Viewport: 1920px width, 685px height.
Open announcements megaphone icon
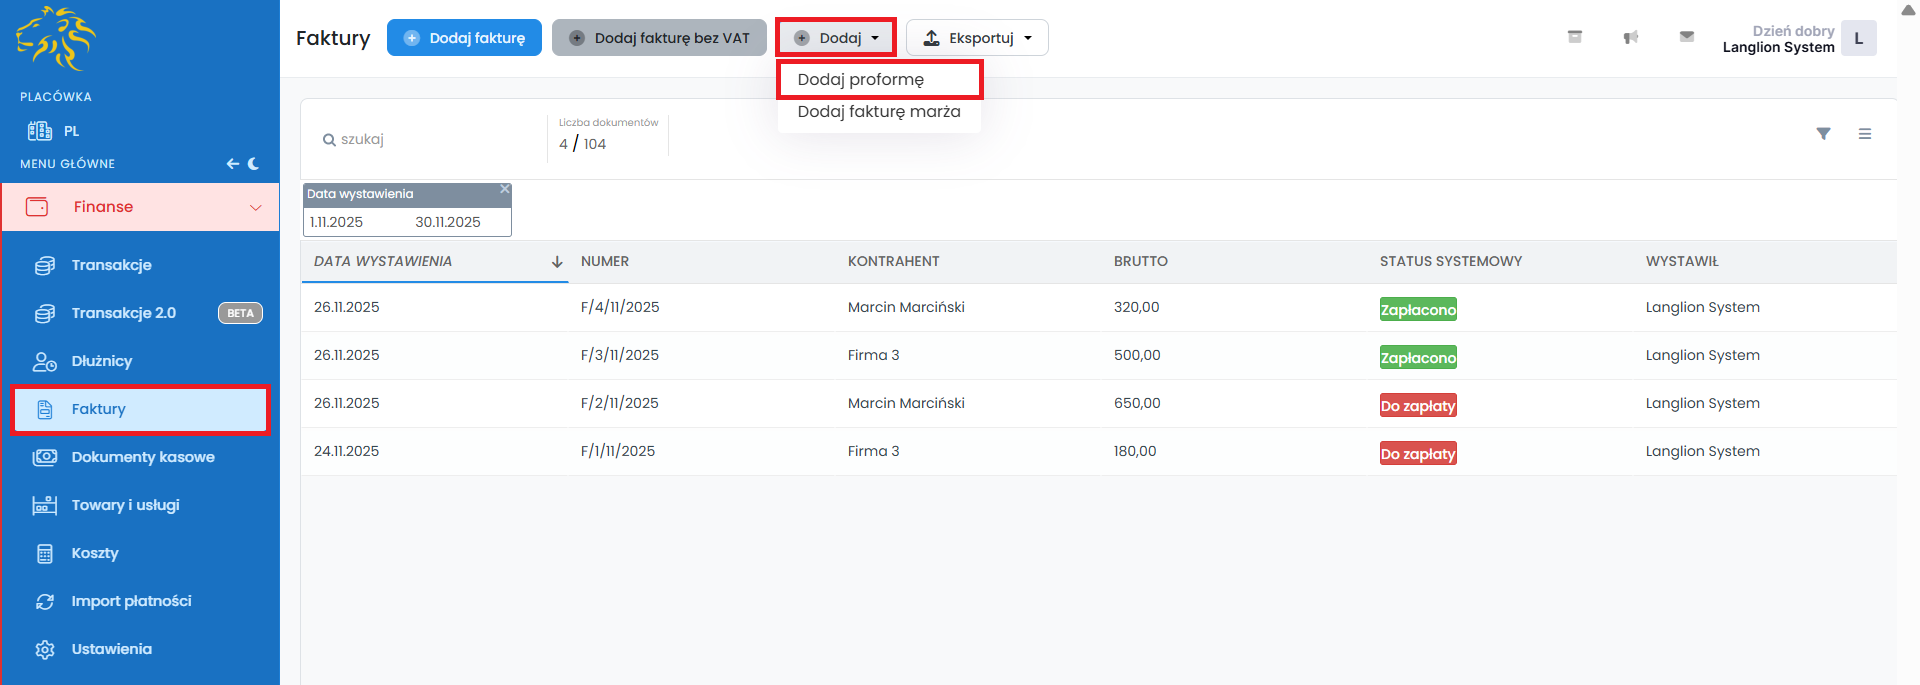coord(1630,37)
